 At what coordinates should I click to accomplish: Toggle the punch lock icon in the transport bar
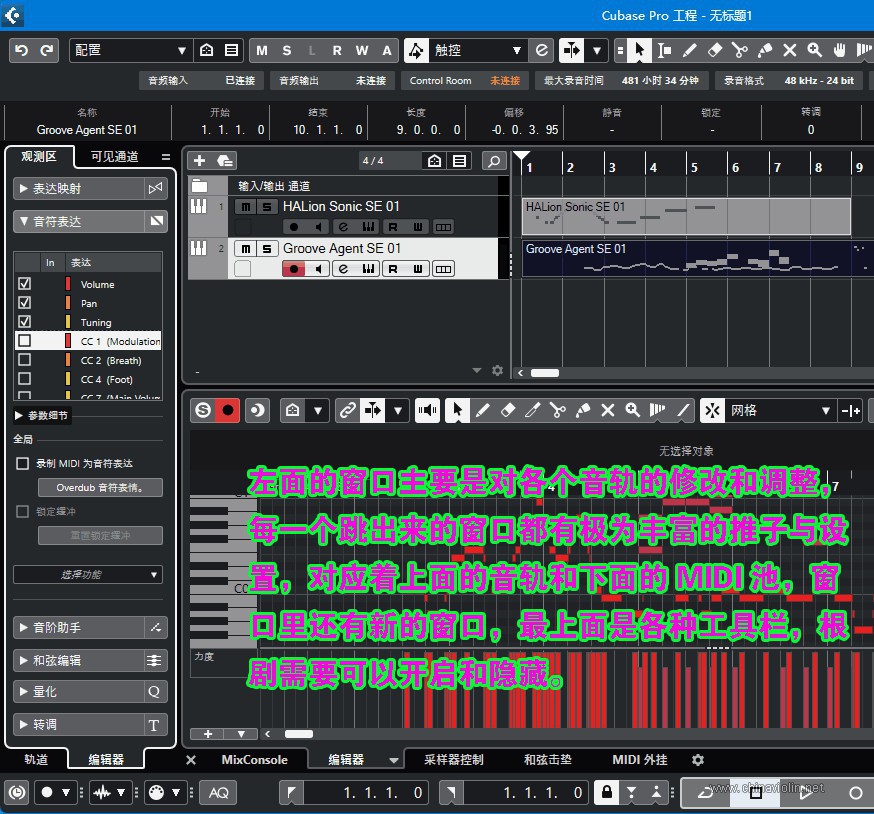[x=607, y=792]
